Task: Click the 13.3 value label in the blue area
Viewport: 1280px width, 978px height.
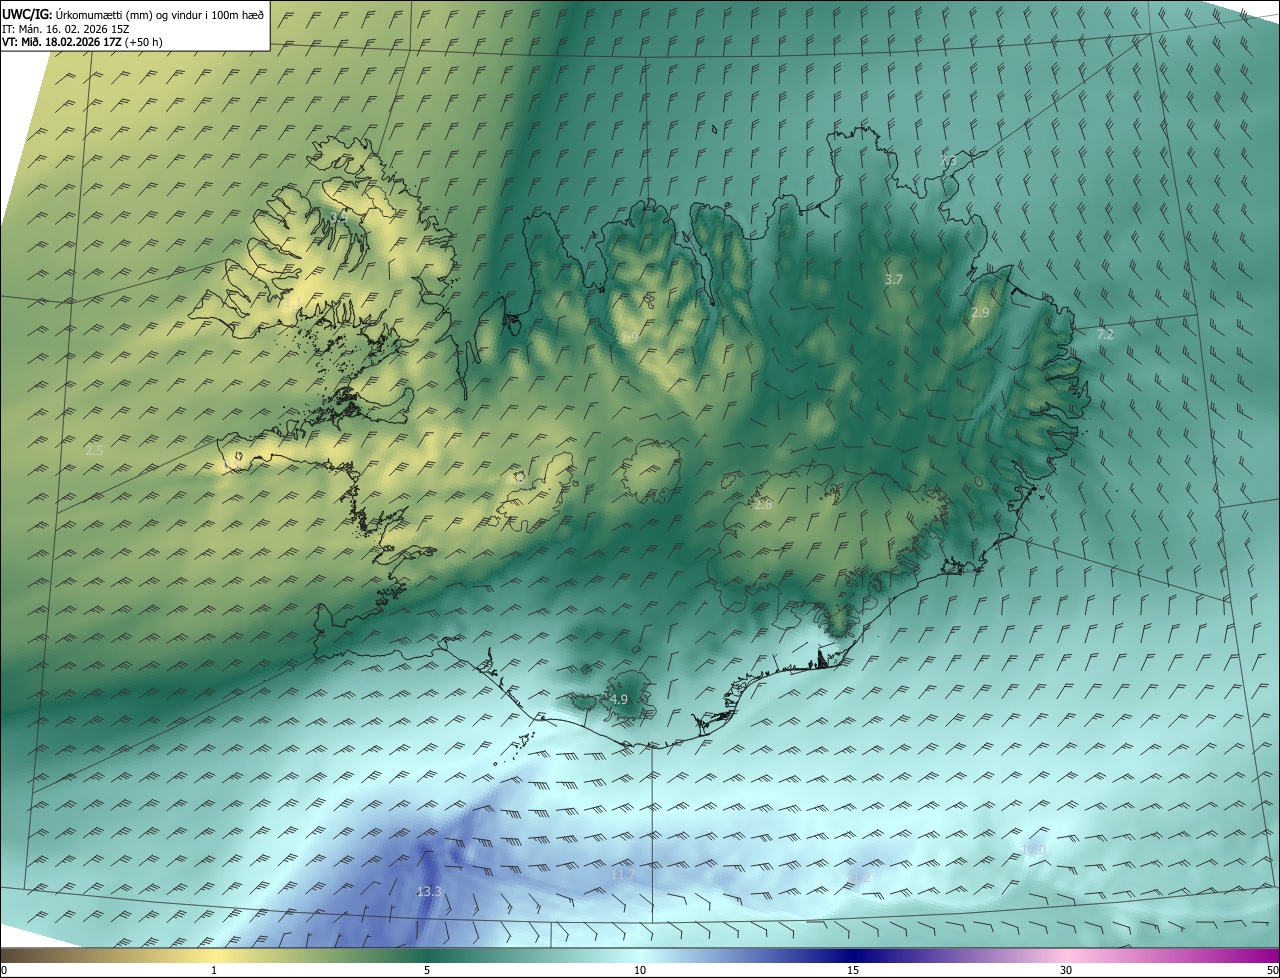Action: pyautogui.click(x=429, y=891)
